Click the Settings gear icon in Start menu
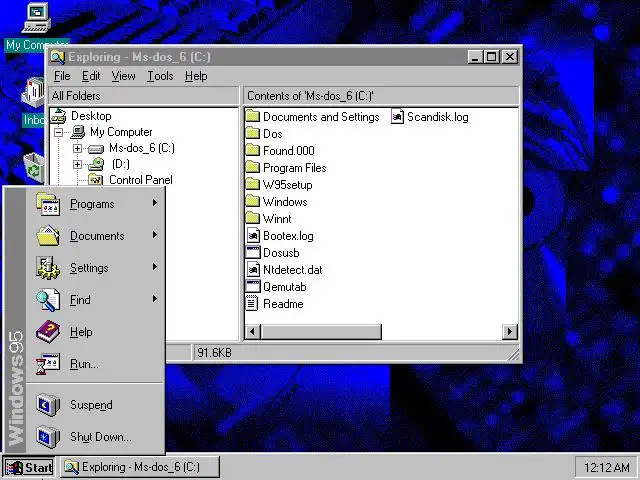This screenshot has width=640, height=480. click(48, 268)
